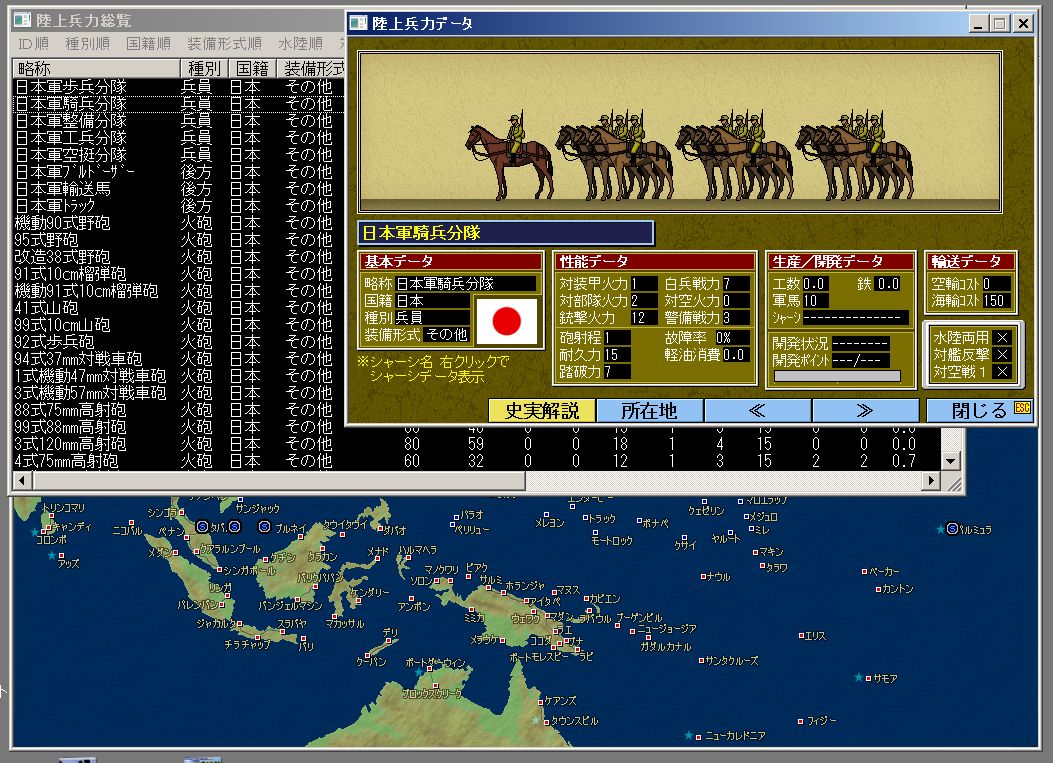
Task: Click the list's scroll-down arrow
Action: [950, 461]
